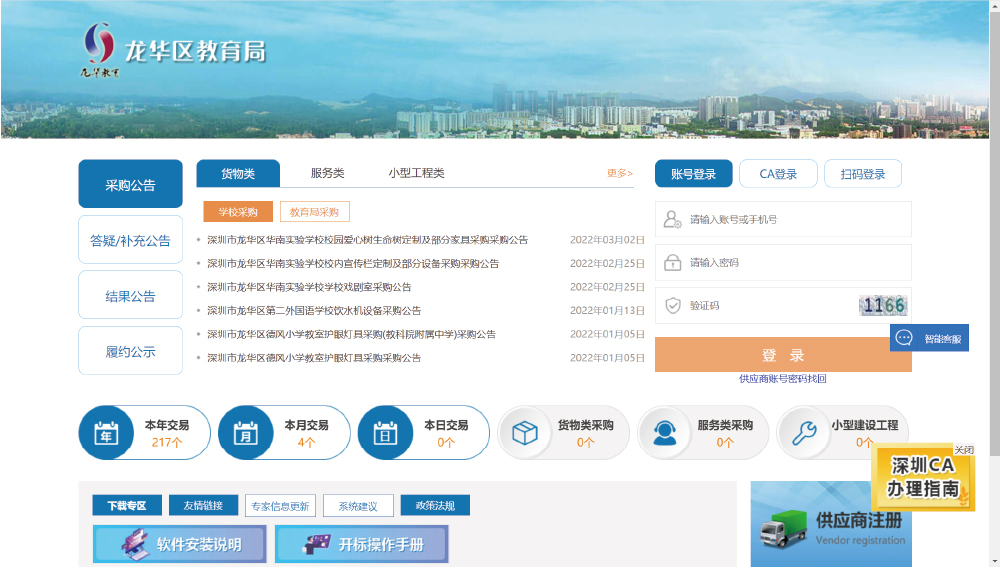1000x568 pixels.
Task: Switch to CA登录 login mode
Action: coord(778,174)
